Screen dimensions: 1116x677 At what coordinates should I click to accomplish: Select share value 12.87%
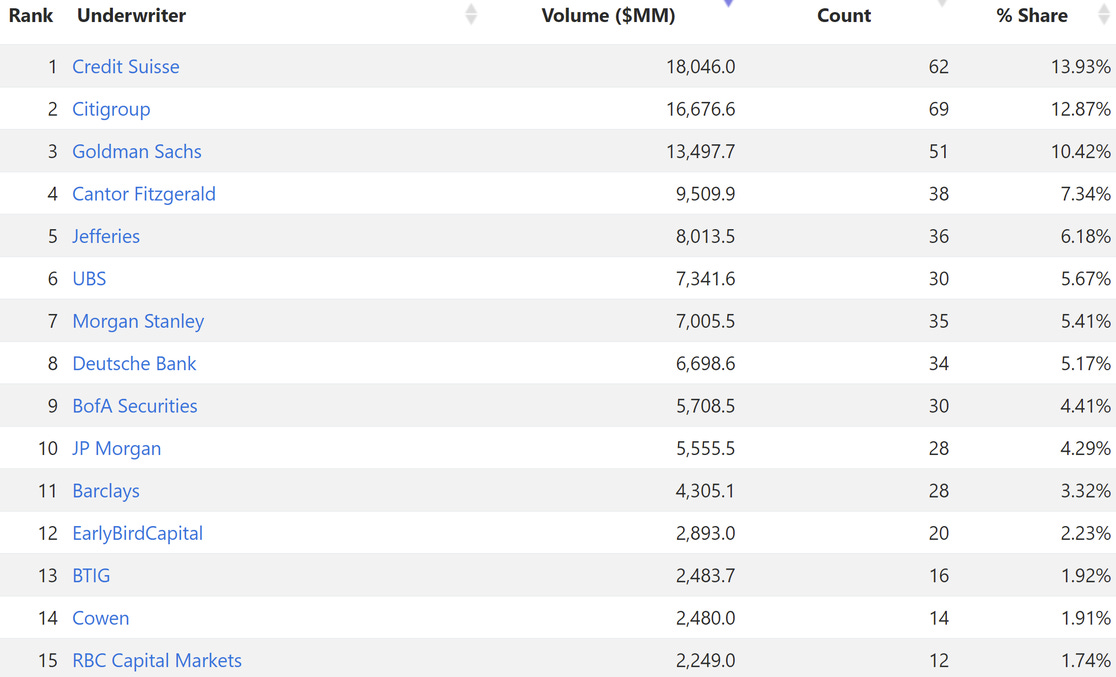point(1080,109)
